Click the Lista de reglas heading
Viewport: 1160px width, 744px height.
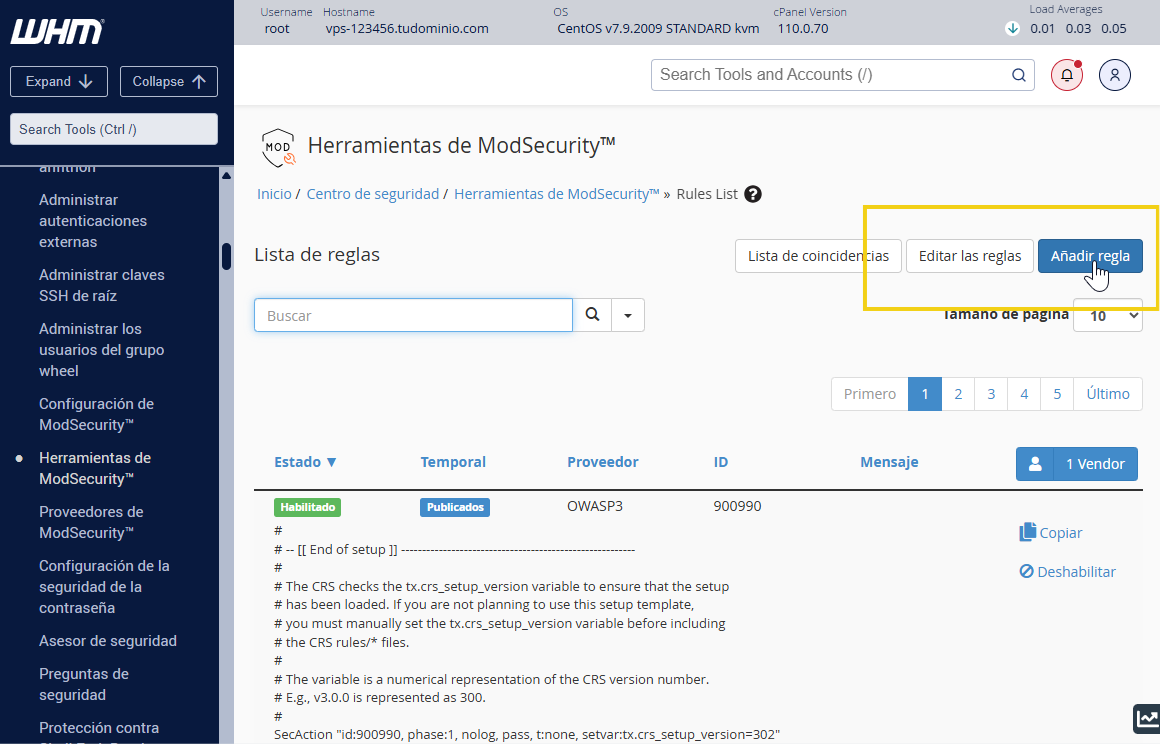click(317, 254)
